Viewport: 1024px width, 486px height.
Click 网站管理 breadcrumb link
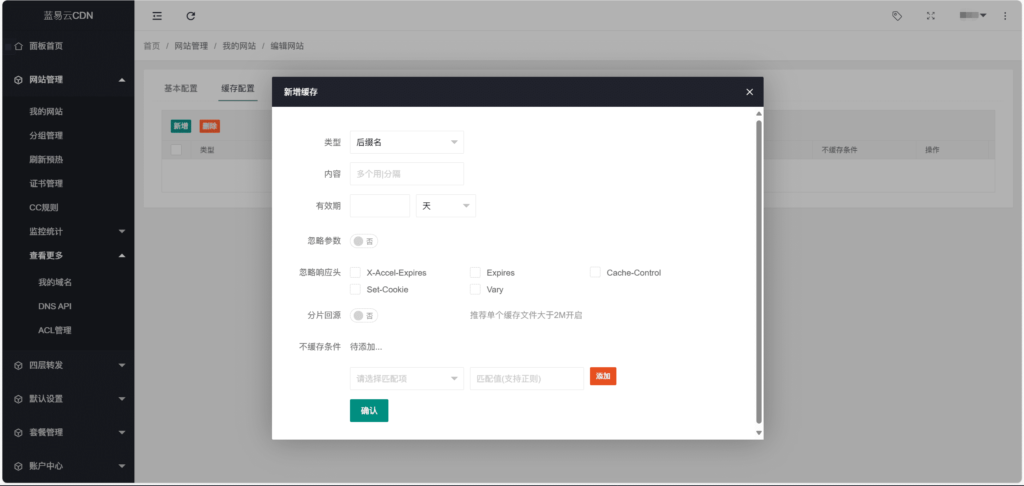(191, 46)
